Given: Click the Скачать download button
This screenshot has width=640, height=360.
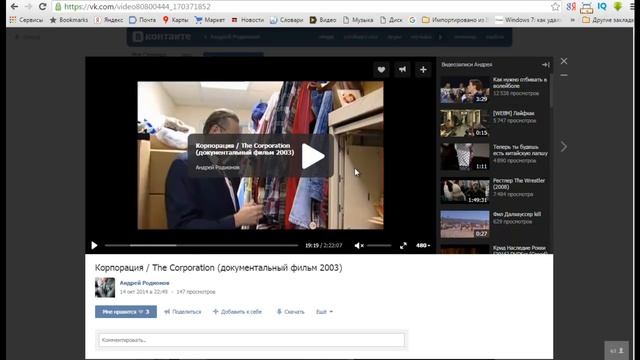Looking at the screenshot, I should click(290, 312).
